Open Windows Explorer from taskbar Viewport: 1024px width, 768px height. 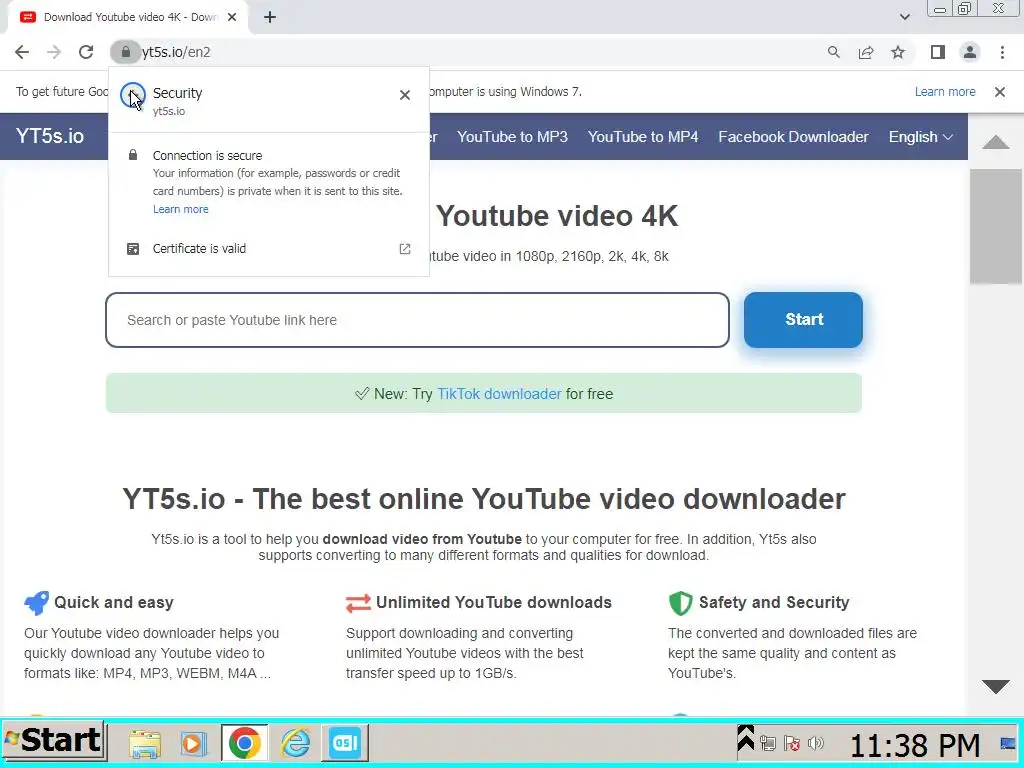tap(144, 743)
